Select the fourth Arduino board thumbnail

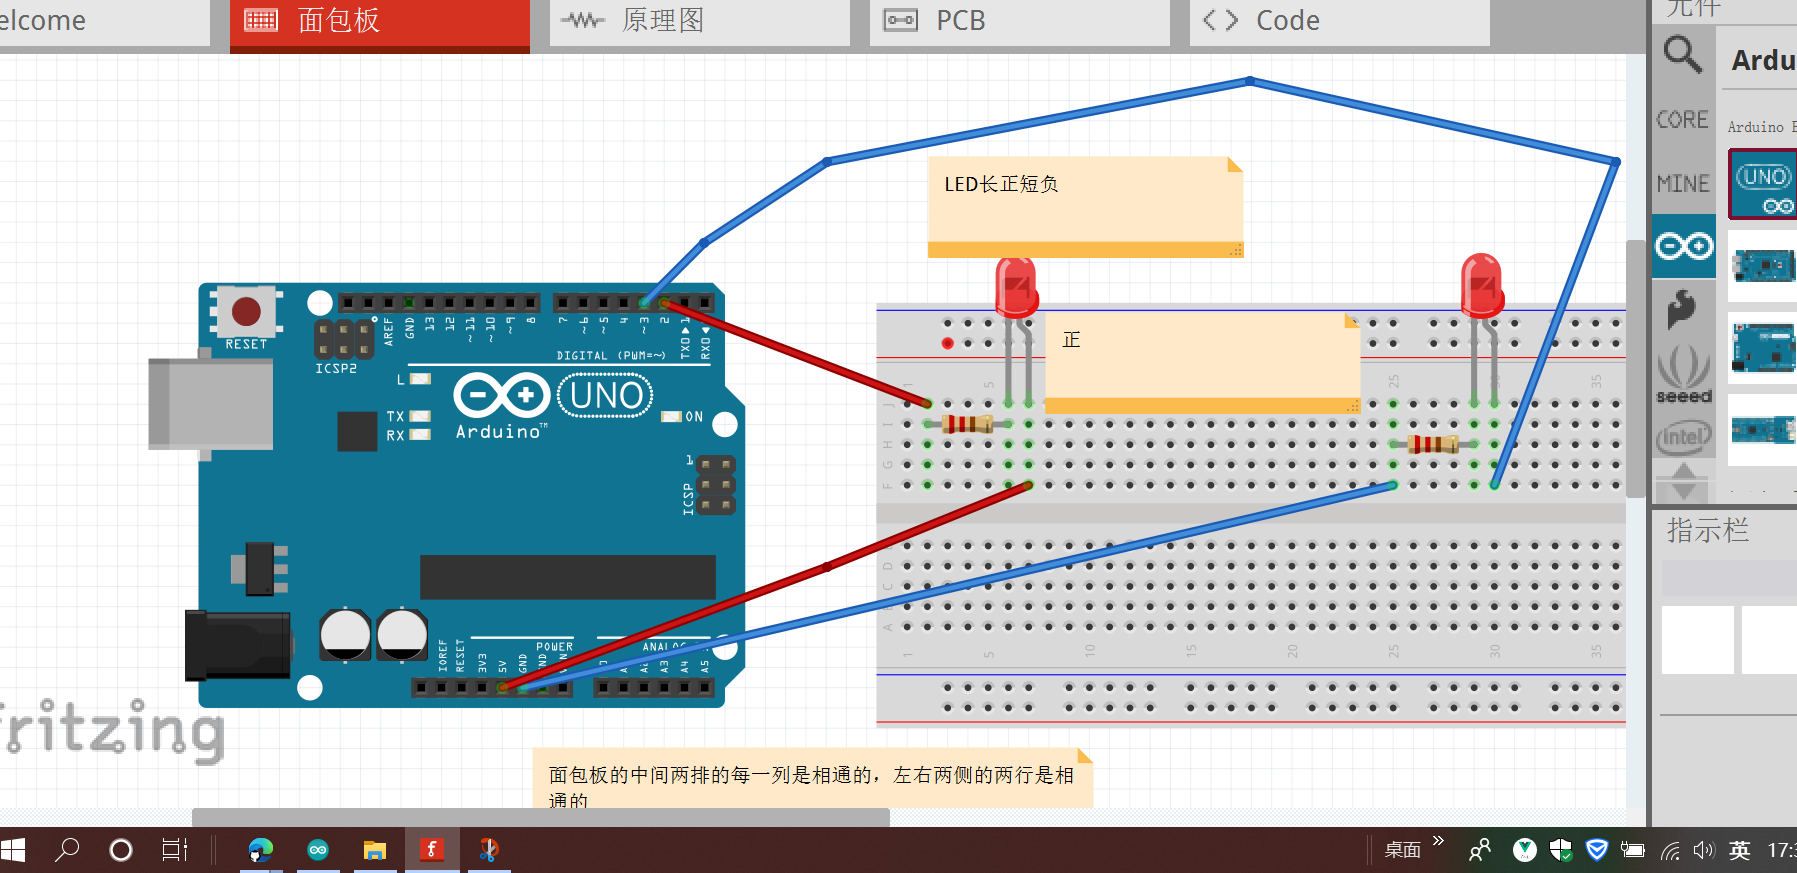coord(1764,430)
